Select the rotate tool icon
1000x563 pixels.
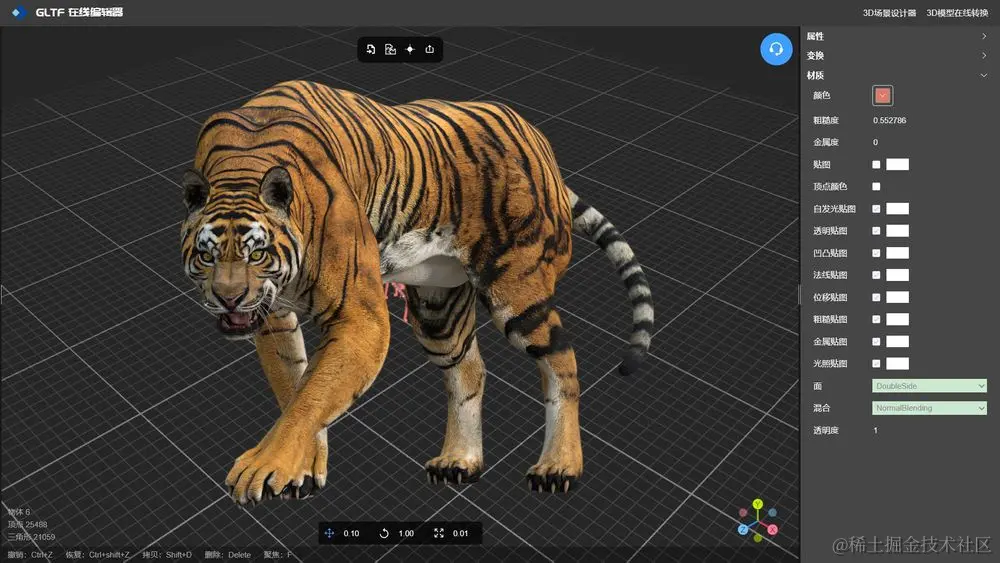[x=384, y=533]
